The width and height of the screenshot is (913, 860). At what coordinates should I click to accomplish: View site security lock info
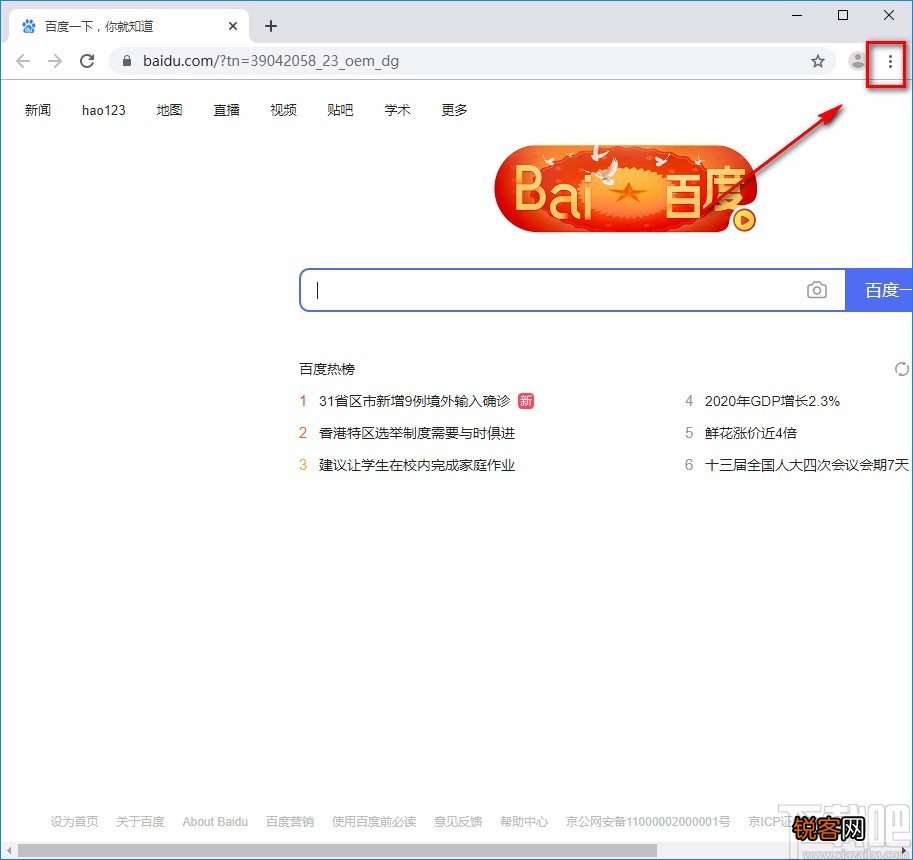click(127, 61)
